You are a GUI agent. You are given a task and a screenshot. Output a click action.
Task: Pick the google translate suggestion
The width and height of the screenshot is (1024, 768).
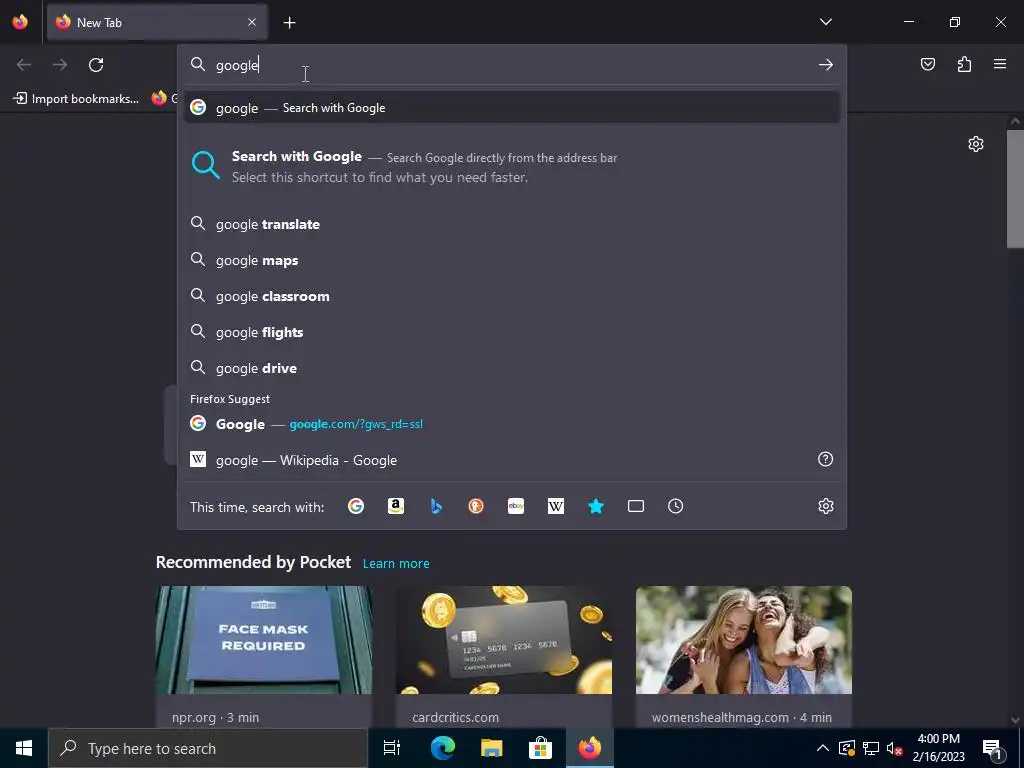click(x=512, y=224)
